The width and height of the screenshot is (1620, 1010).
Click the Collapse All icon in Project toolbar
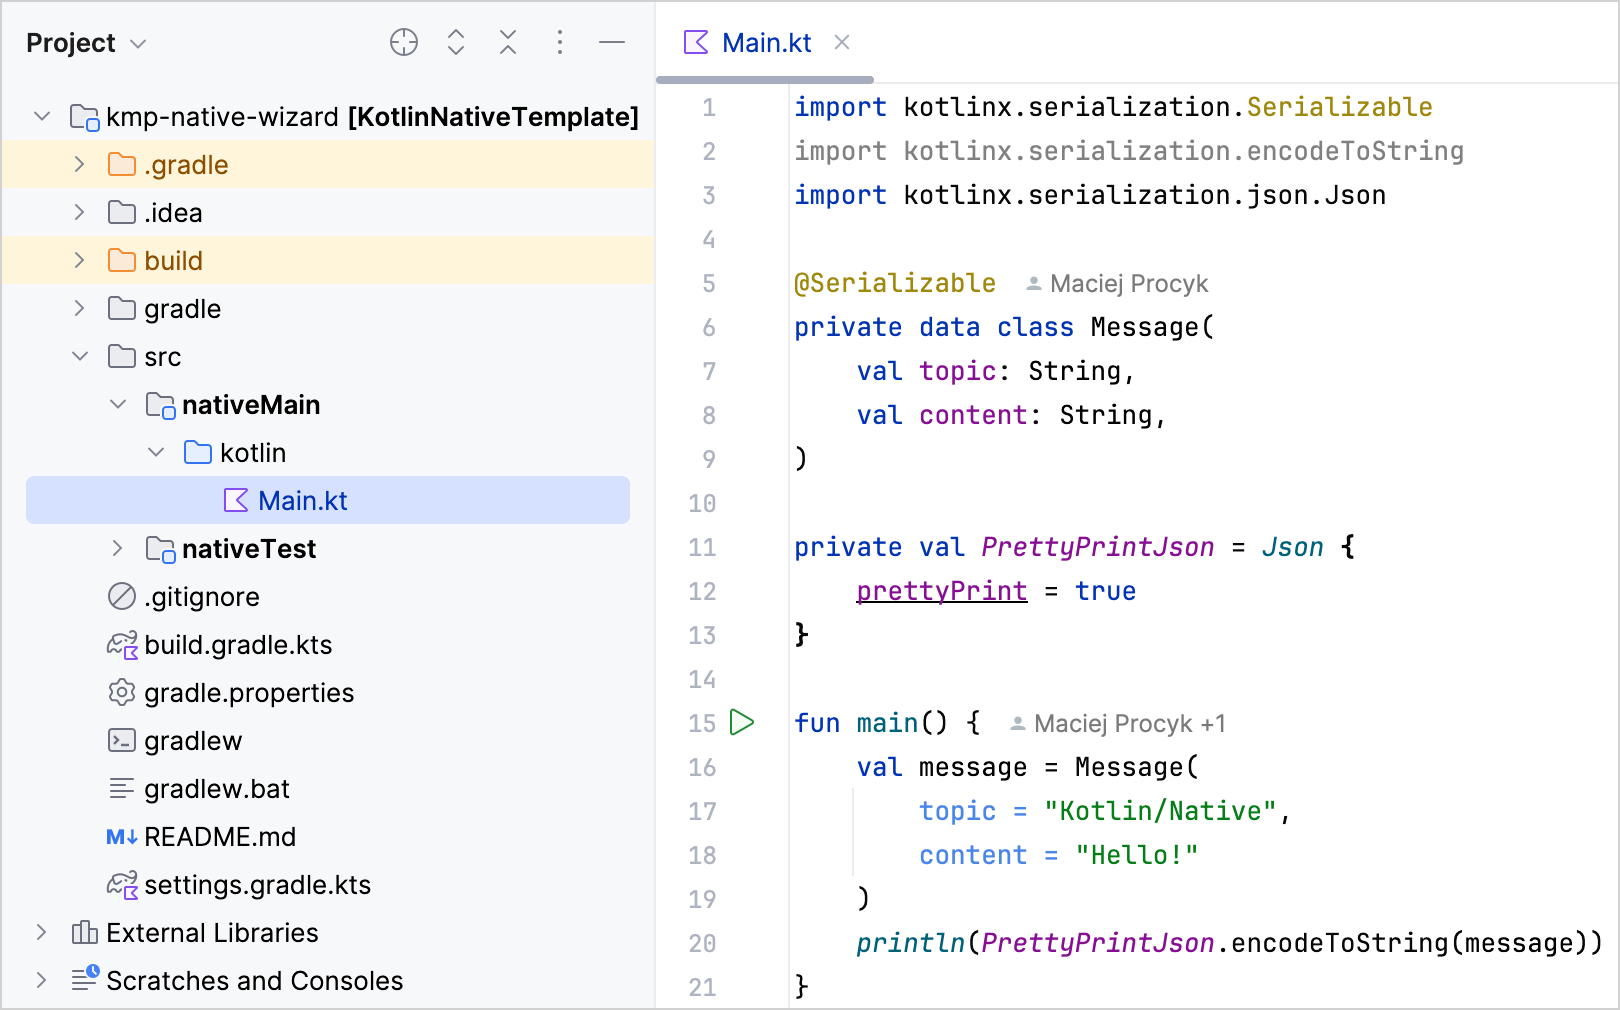(x=508, y=43)
